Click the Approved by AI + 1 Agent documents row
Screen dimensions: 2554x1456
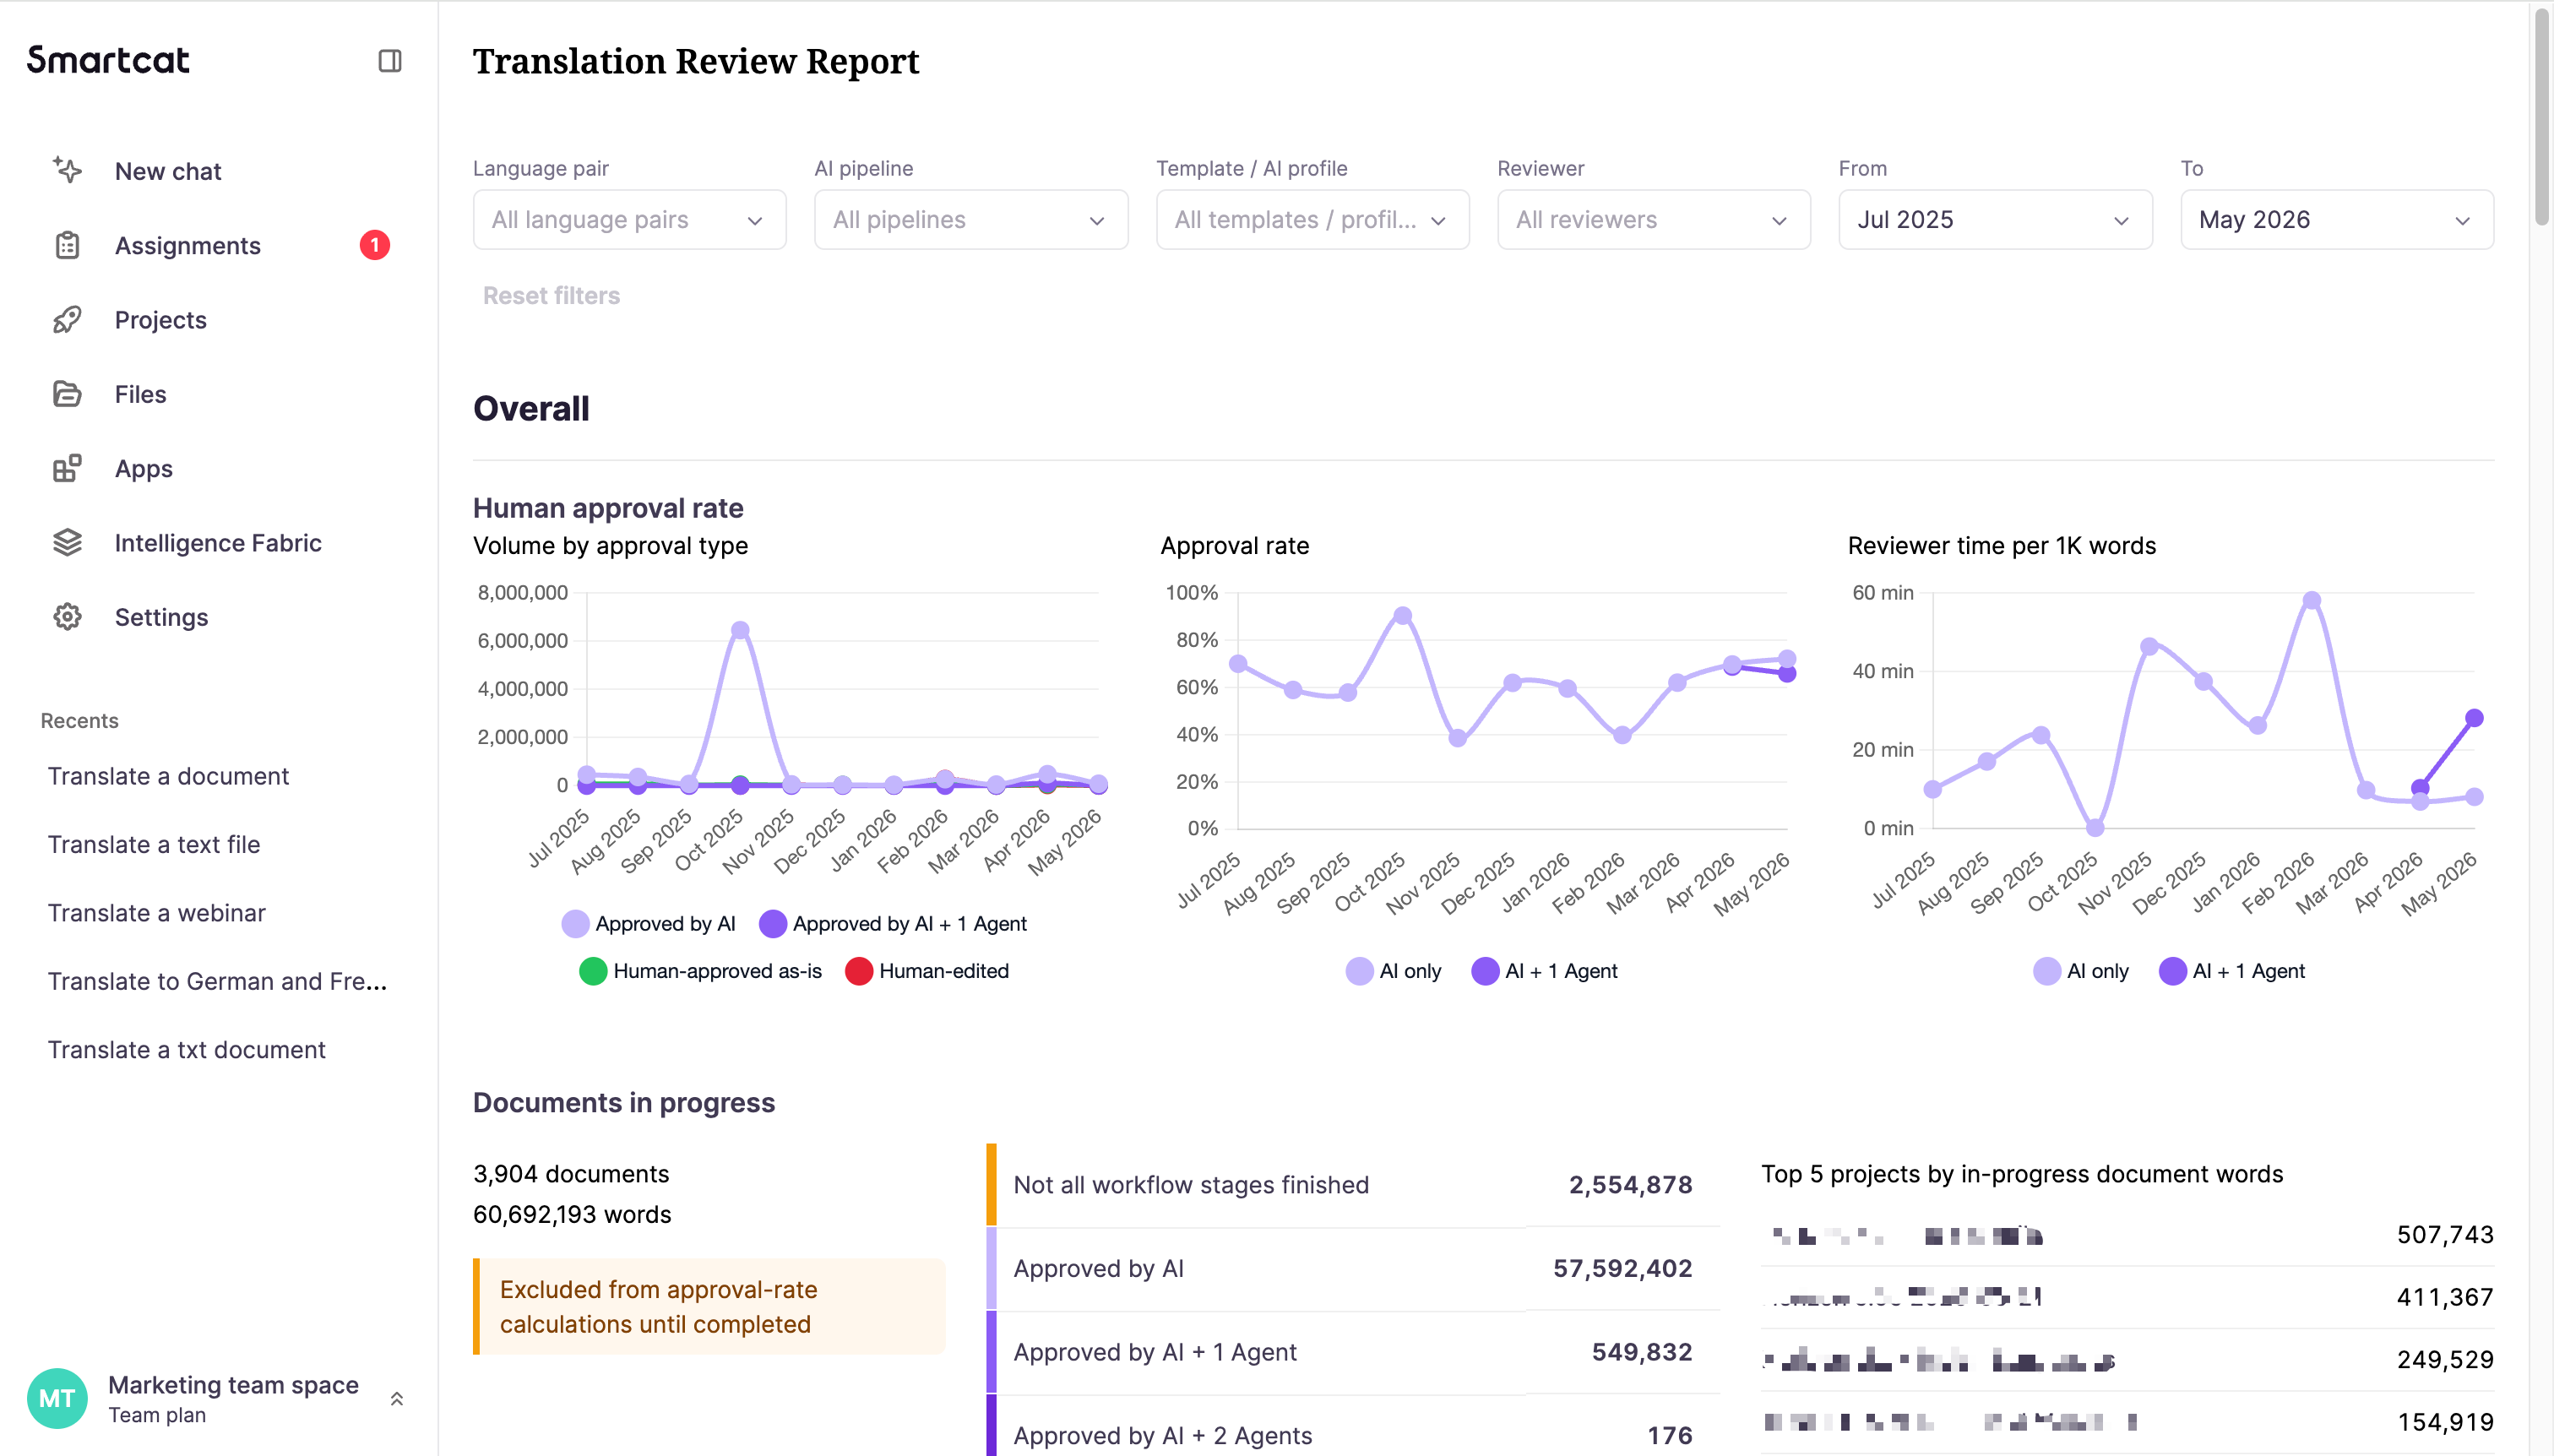point(1353,1352)
